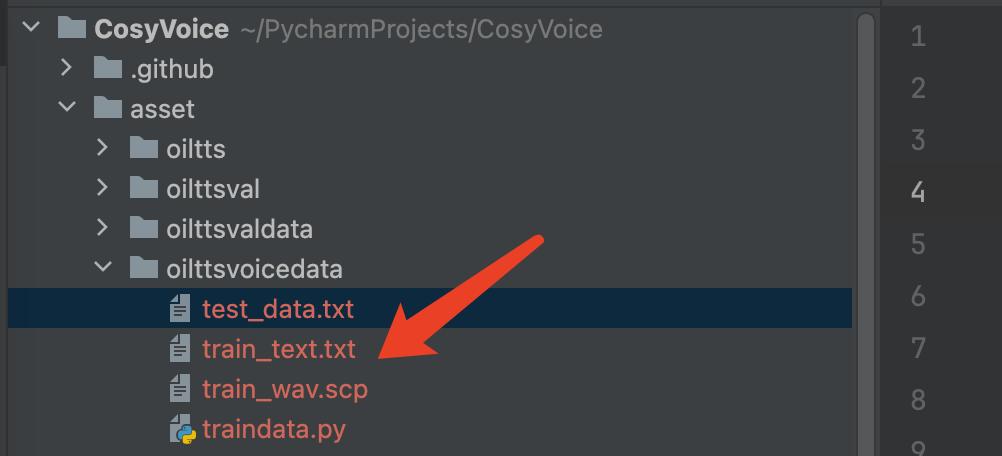Click the traindata.py Python file icon
Screen dimensions: 1002x456
coord(181,430)
